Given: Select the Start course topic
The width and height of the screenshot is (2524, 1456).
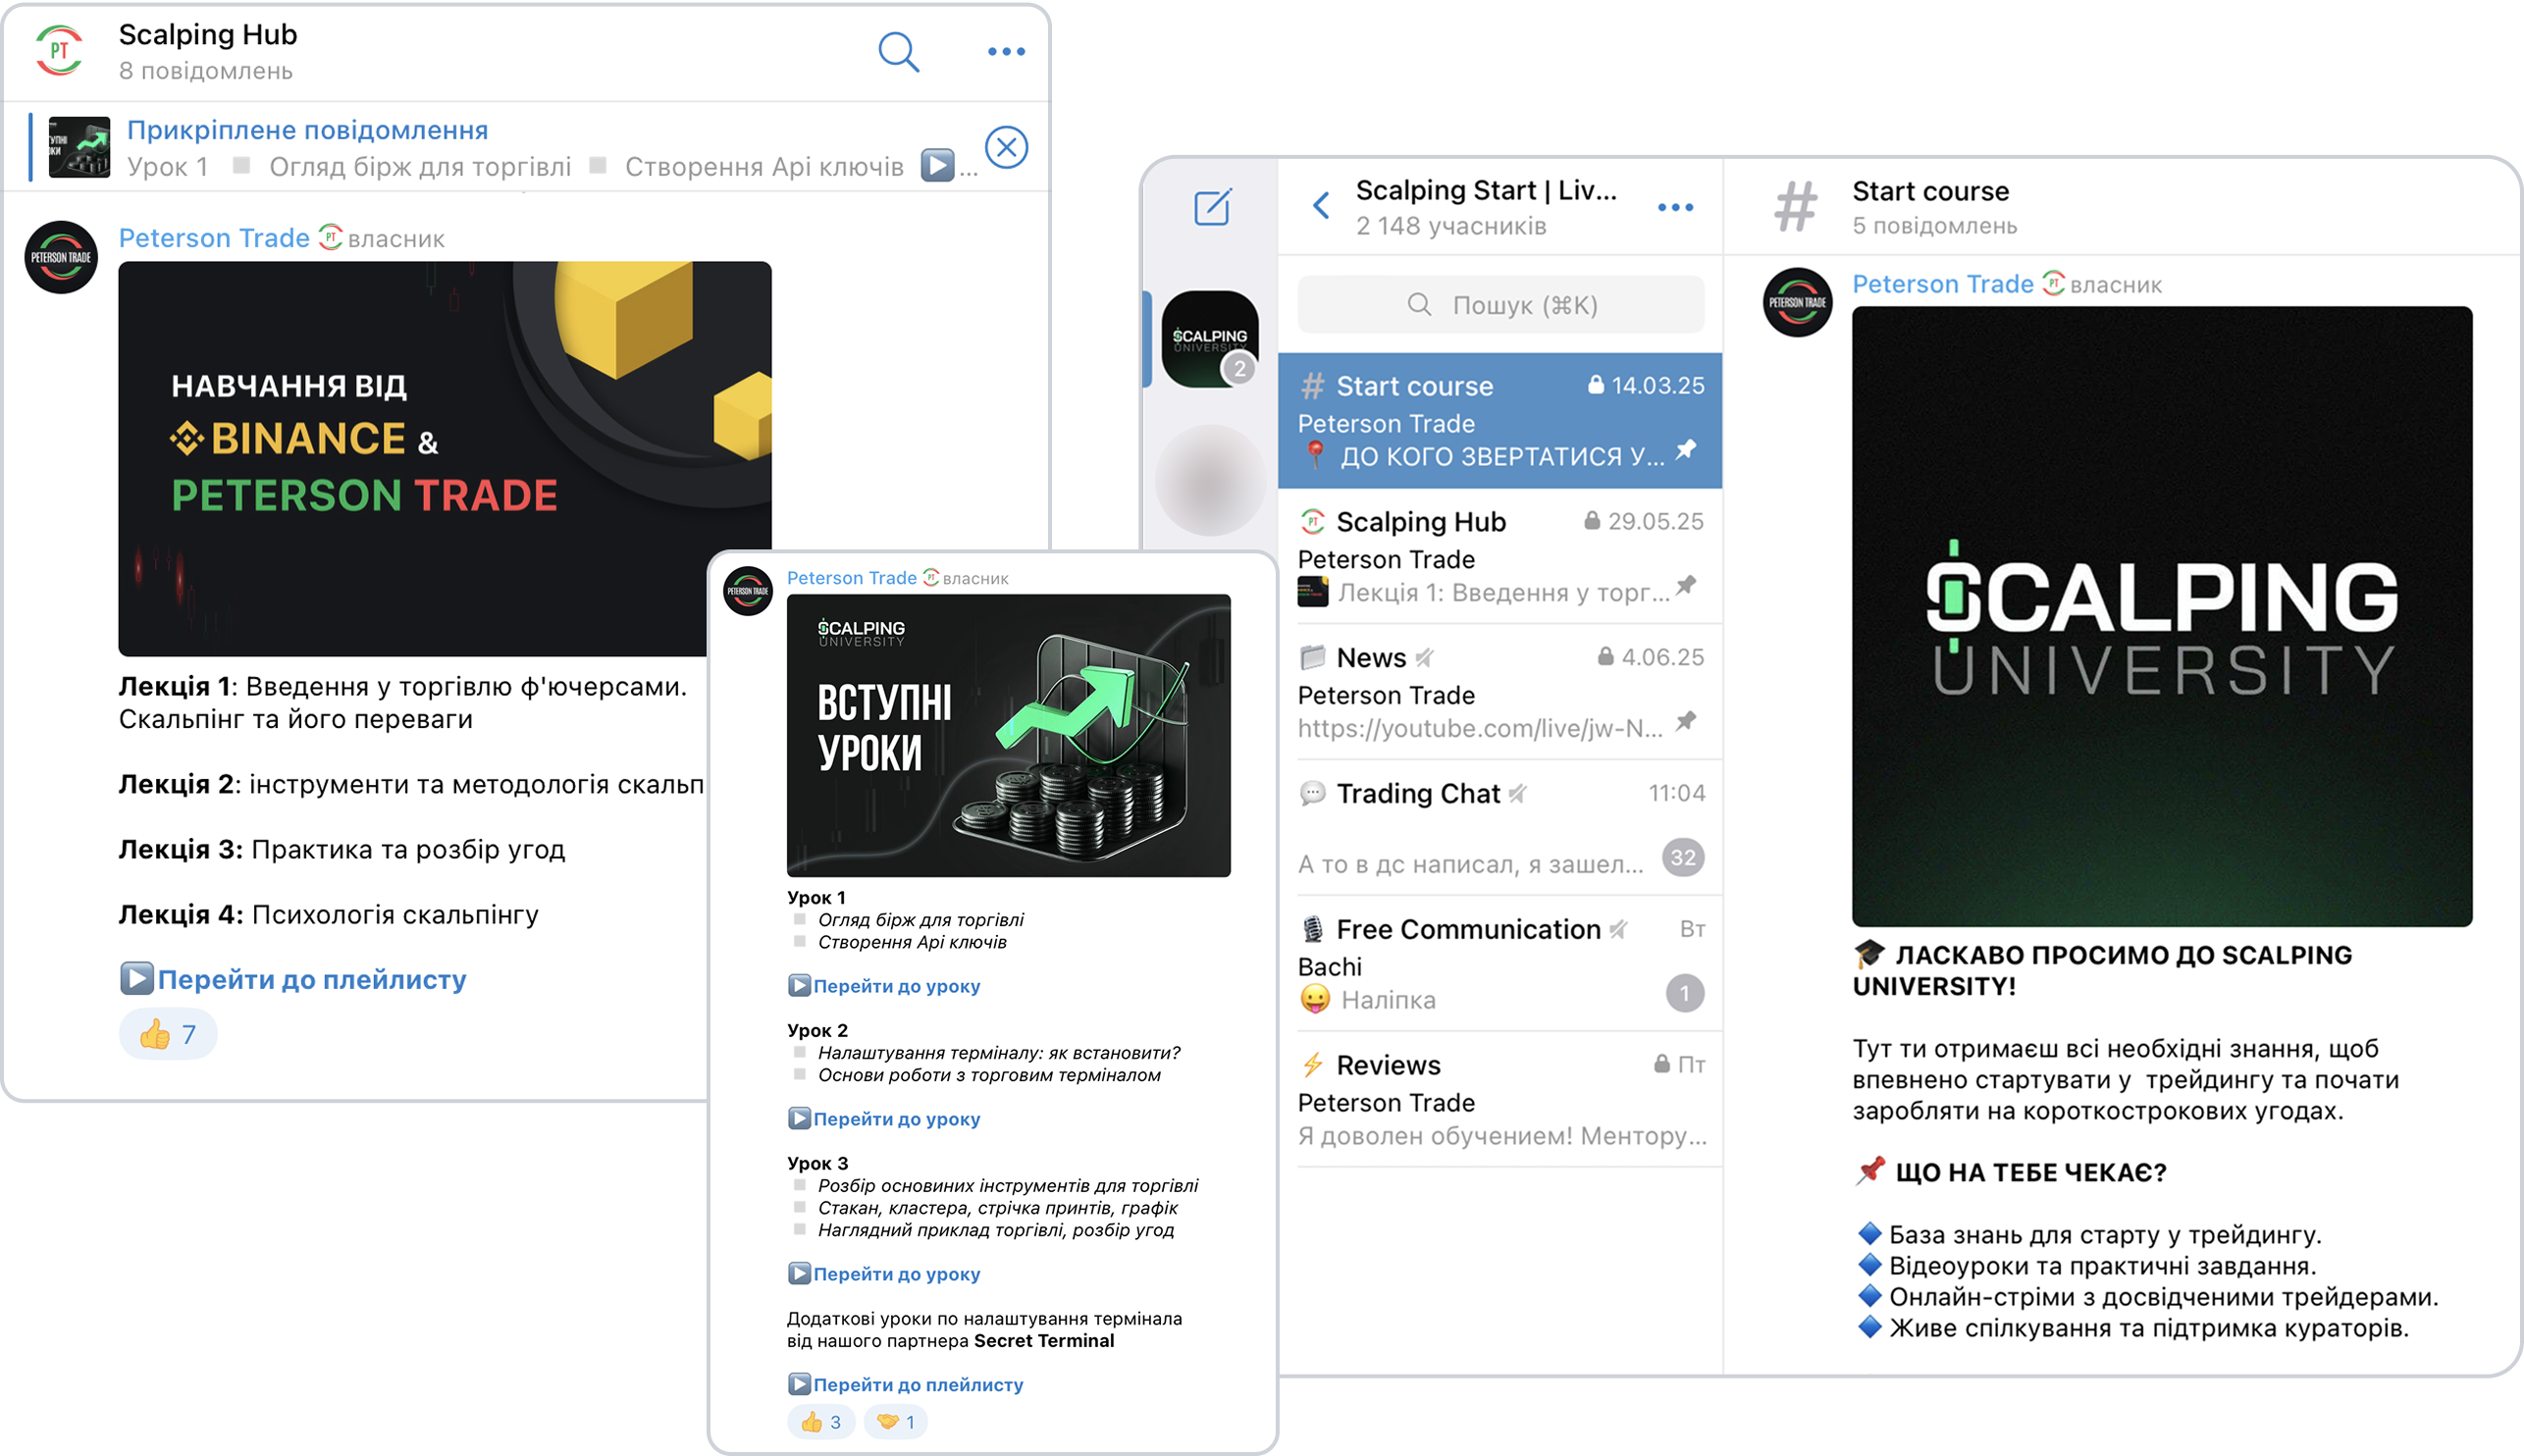Looking at the screenshot, I should point(1499,420).
